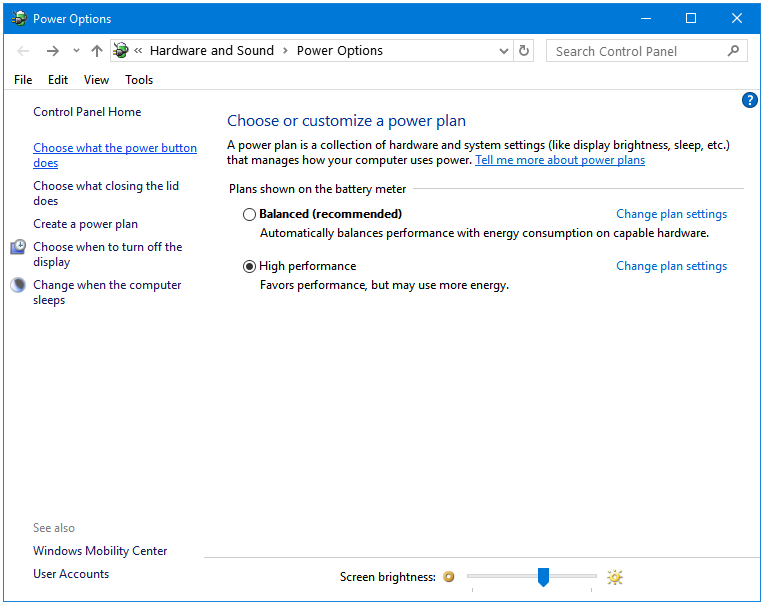Go up one level with the Up arrow
The image size is (764, 605).
pyautogui.click(x=97, y=51)
